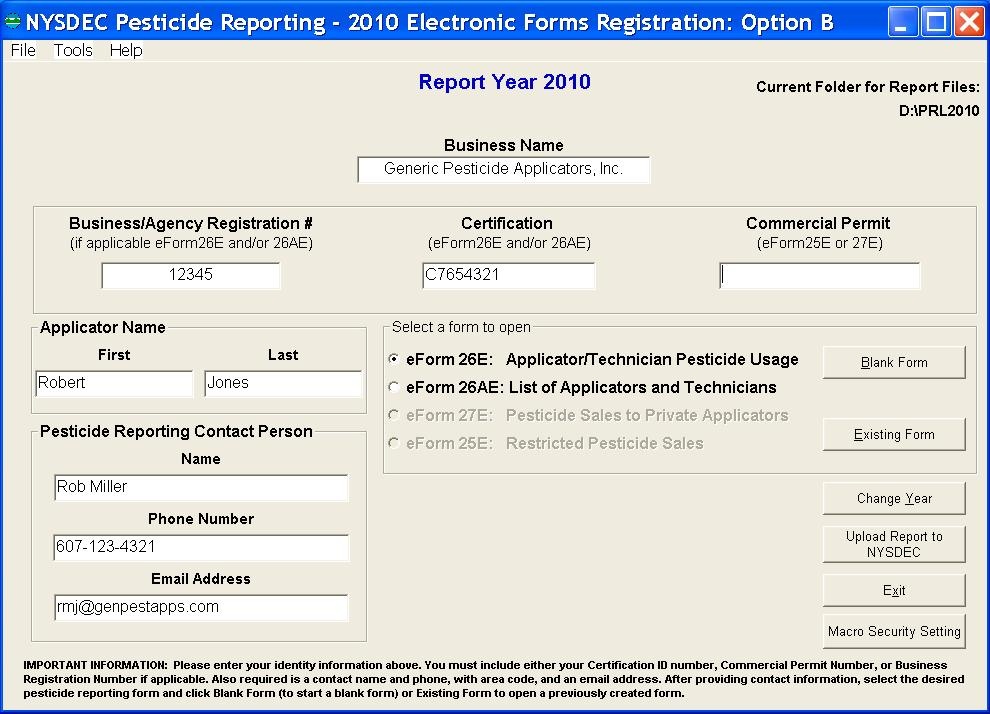Viewport: 990px width, 714px height.
Task: Click the contact person Name field
Action: (x=201, y=487)
